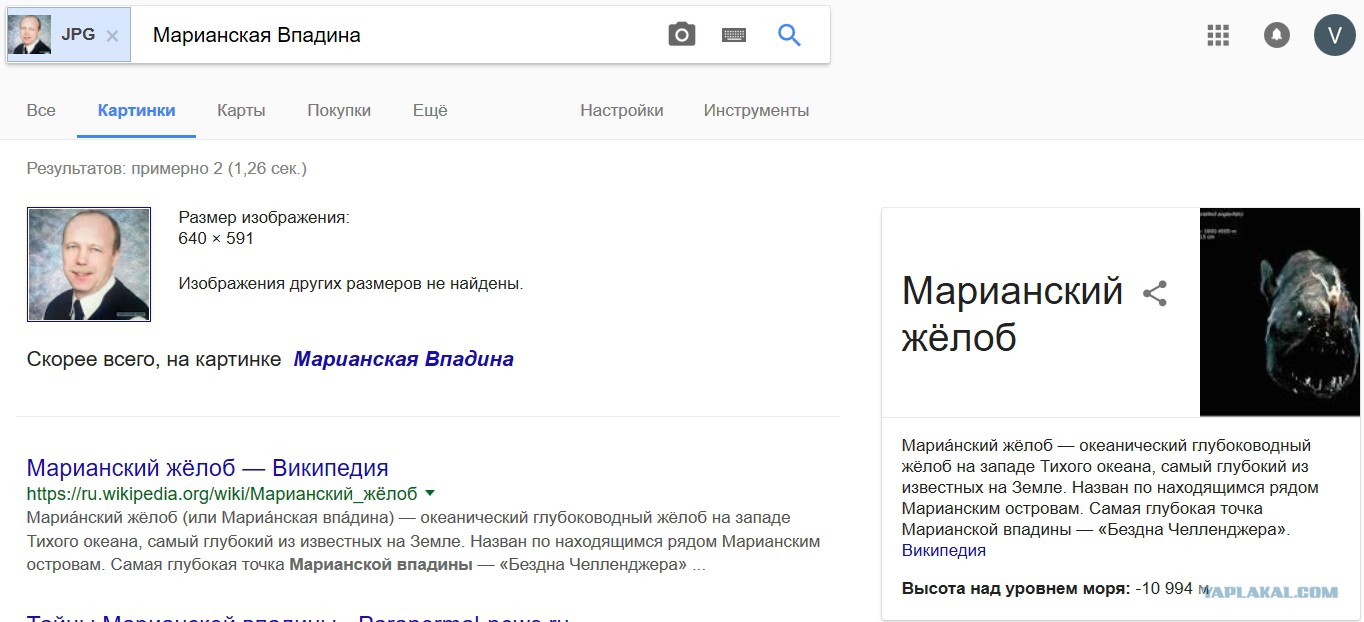Viewport: 1364px width, 622px height.
Task: Open the Покупки tab
Action: pos(339,111)
